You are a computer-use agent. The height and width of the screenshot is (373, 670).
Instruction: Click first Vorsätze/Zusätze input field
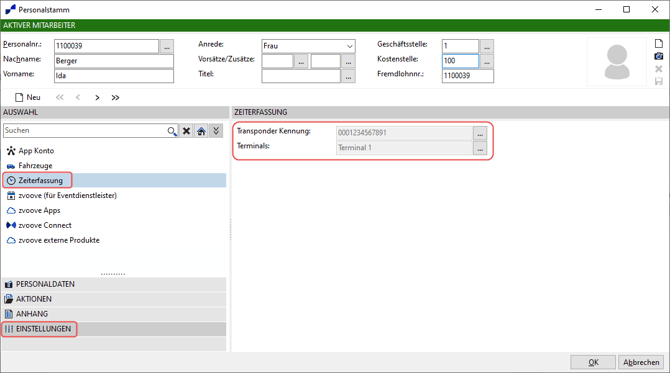point(277,61)
